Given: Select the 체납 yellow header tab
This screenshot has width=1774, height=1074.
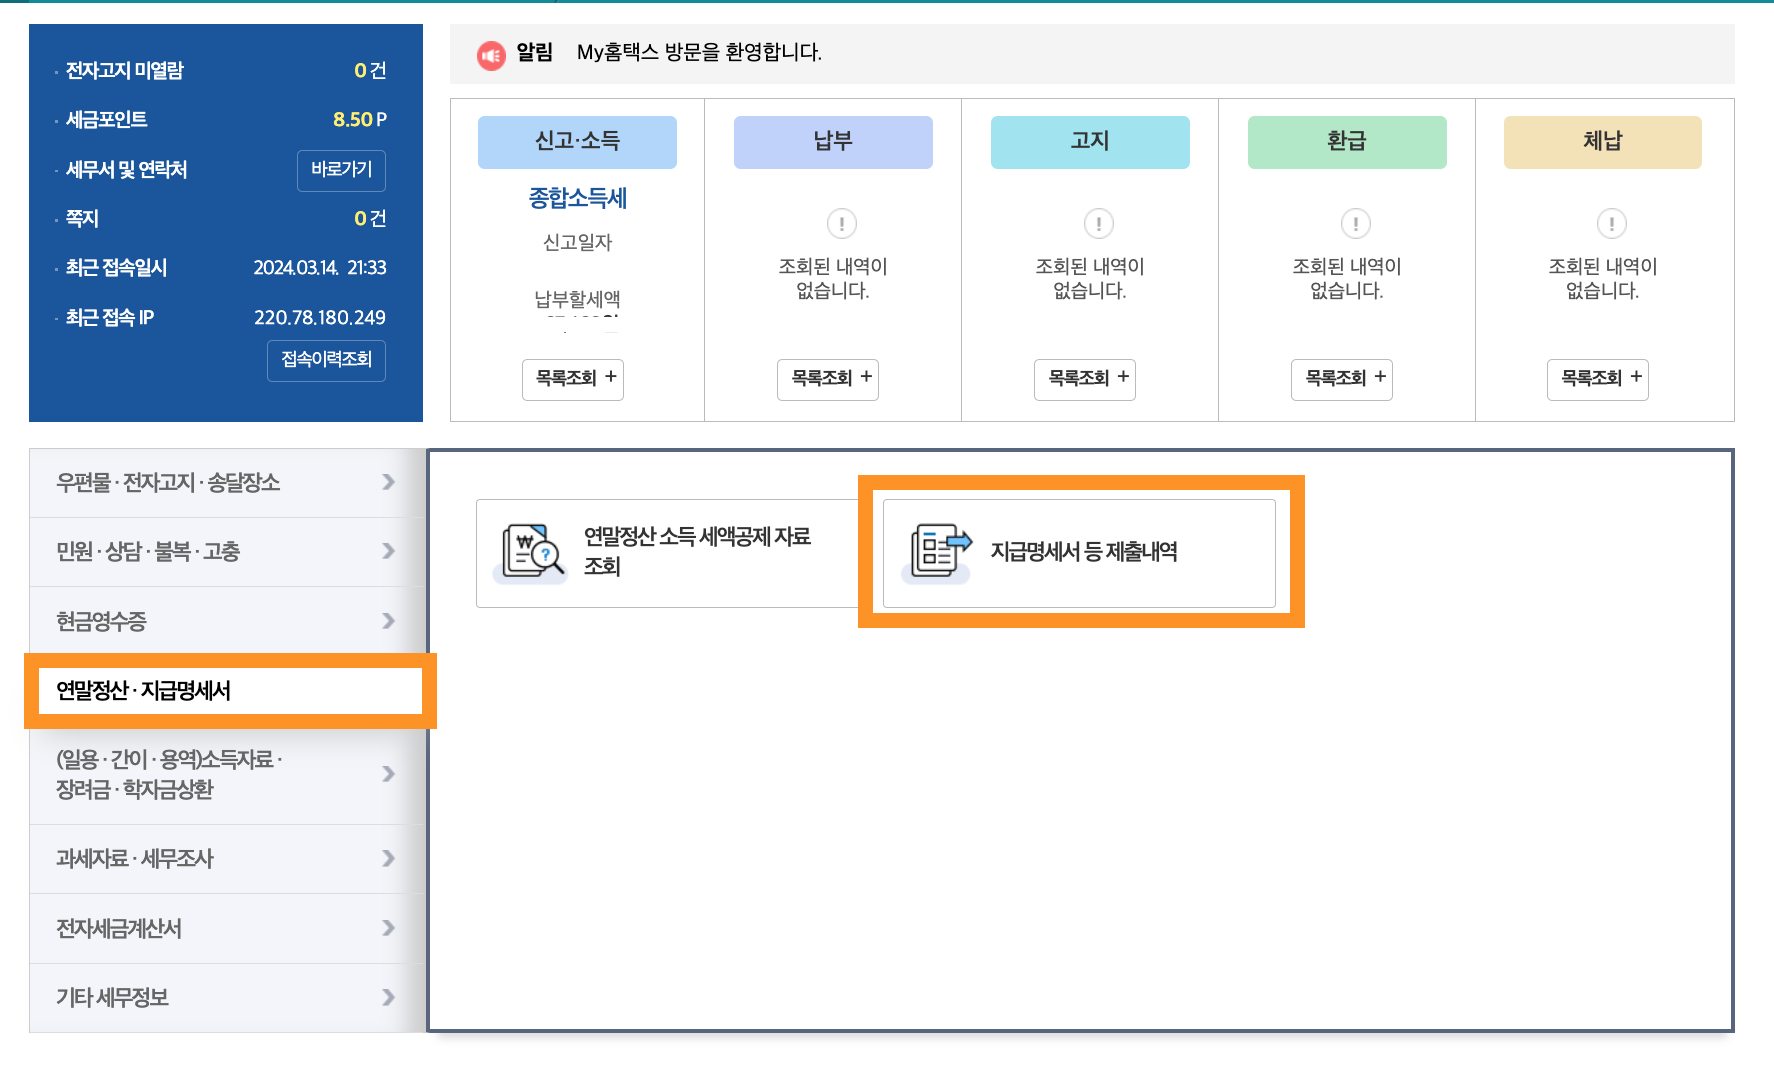Looking at the screenshot, I should click(1603, 142).
